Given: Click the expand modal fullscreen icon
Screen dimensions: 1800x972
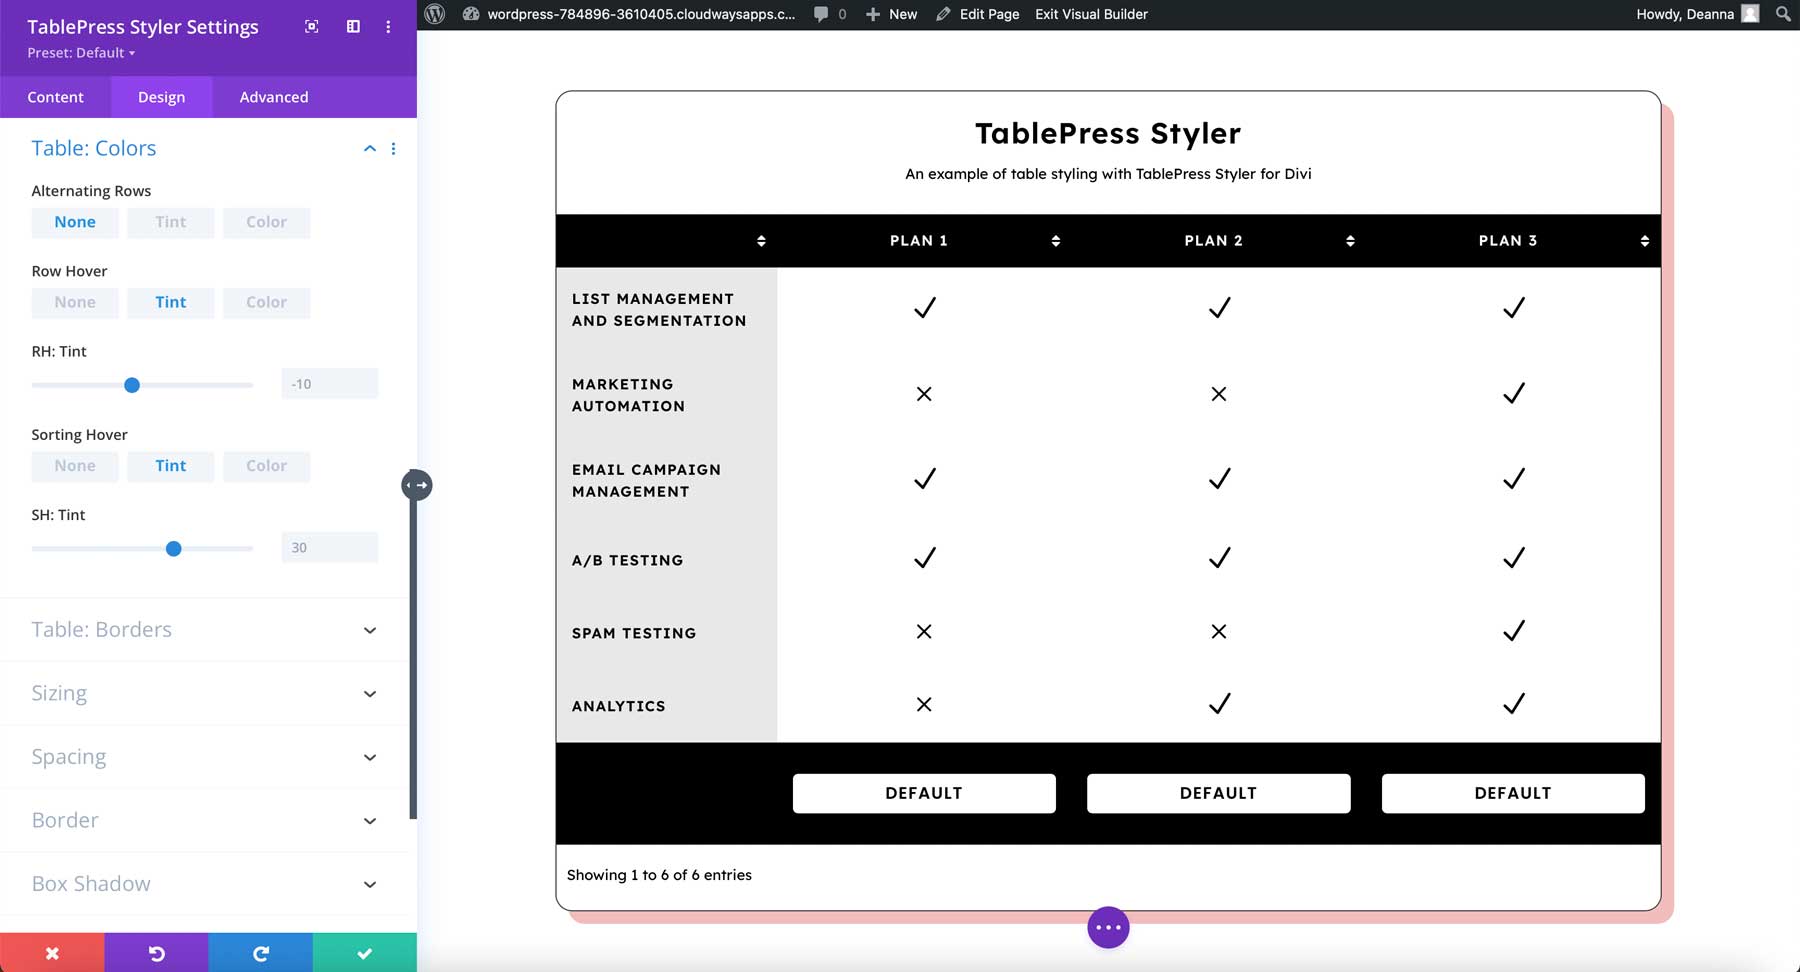Looking at the screenshot, I should 312,27.
